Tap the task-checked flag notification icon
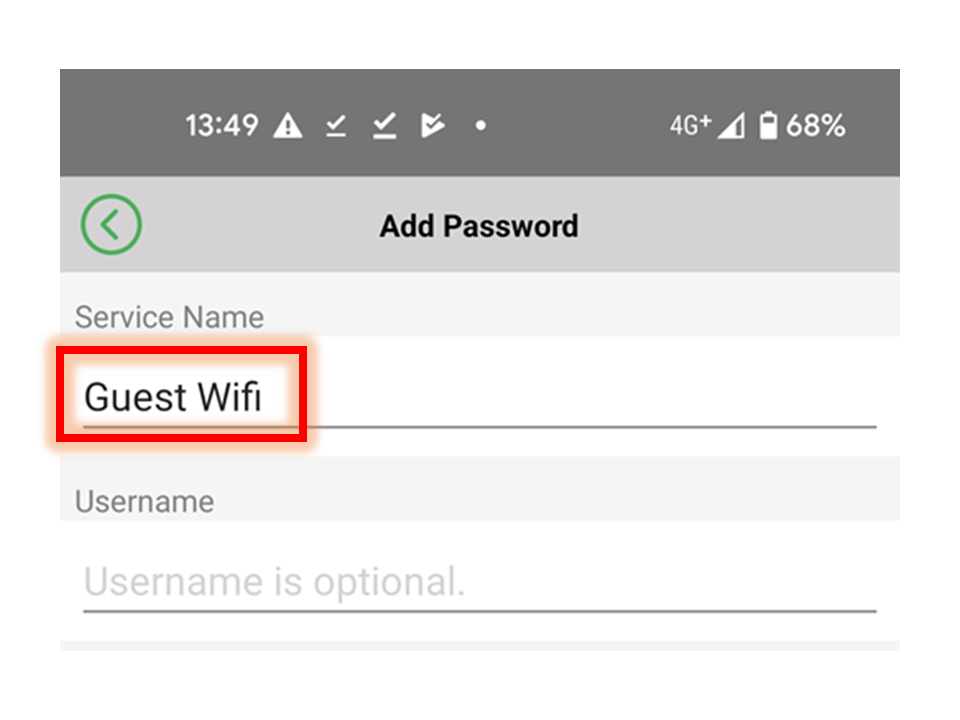960x720 pixels. (432, 126)
